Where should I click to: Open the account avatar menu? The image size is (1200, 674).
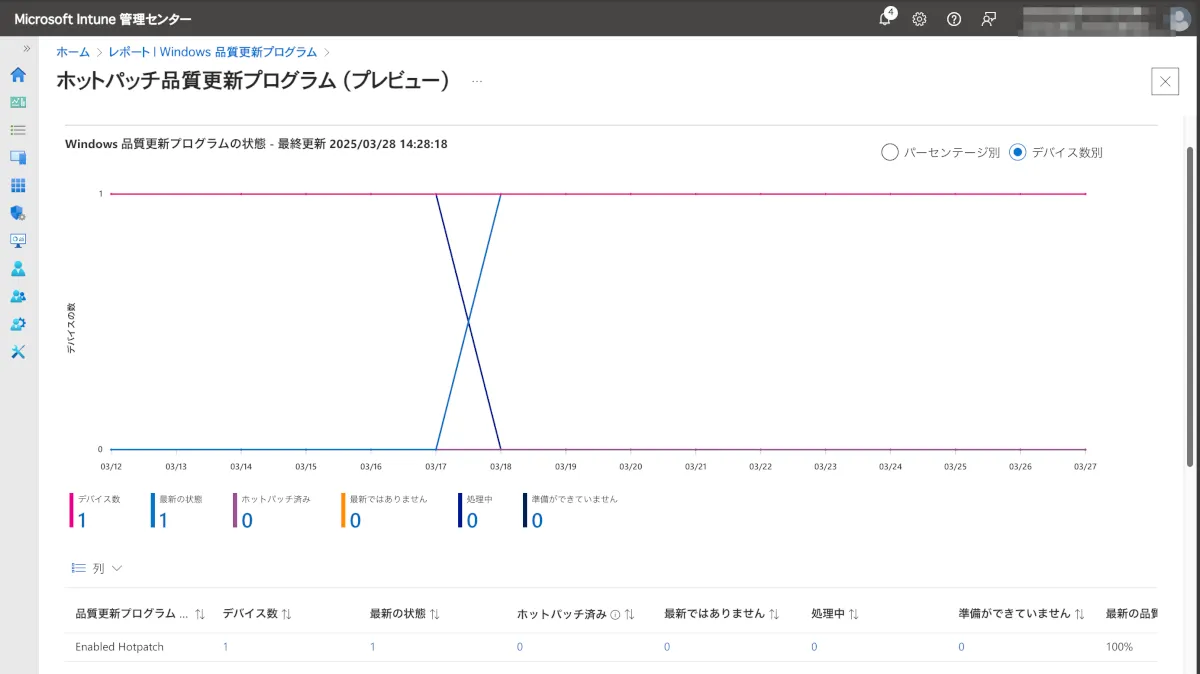(1179, 19)
